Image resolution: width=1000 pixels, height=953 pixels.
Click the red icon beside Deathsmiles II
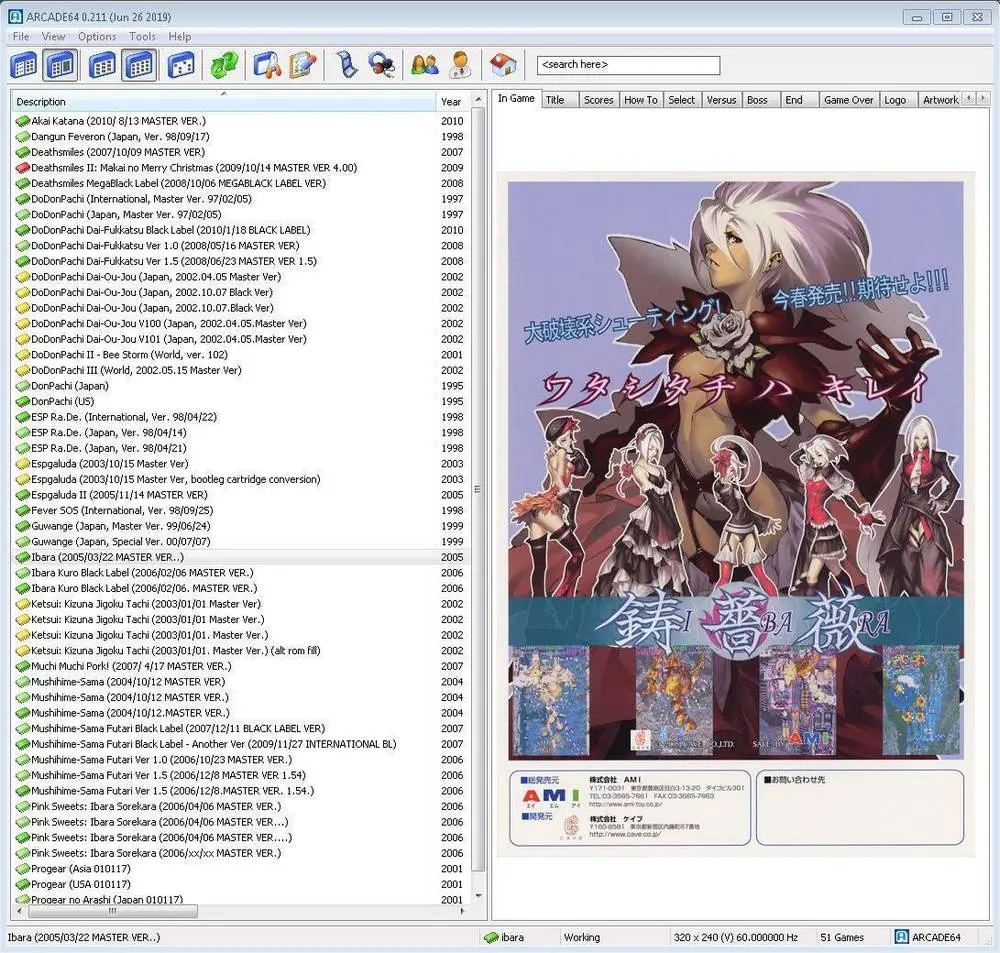coord(22,168)
